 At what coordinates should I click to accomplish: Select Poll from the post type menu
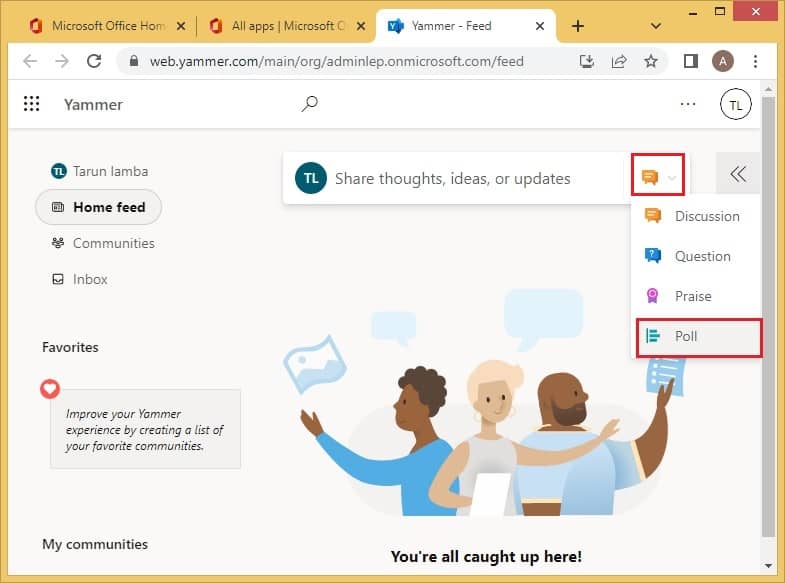click(x=699, y=337)
